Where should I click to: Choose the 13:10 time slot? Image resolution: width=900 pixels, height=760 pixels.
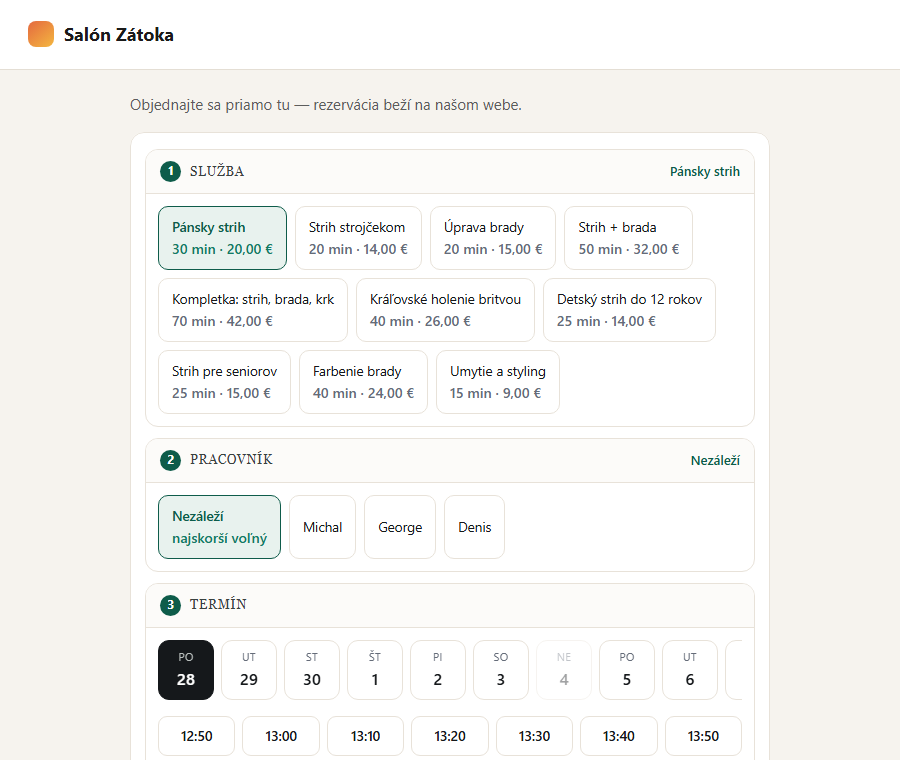pos(366,736)
